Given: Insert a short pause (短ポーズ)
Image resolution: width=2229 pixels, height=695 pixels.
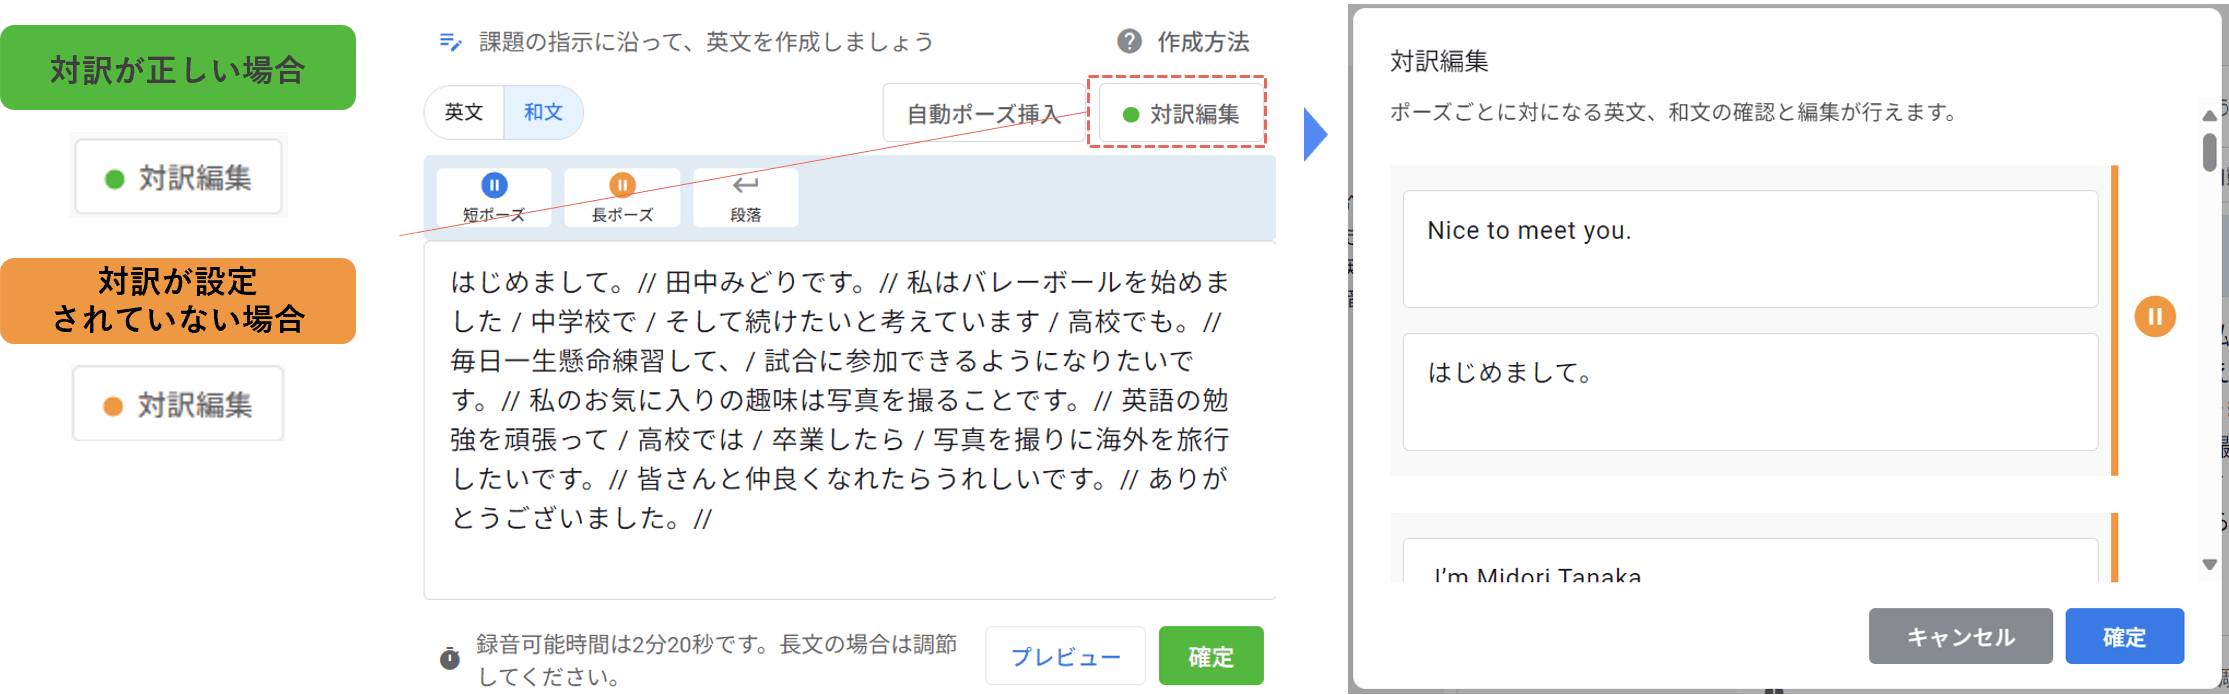Looking at the screenshot, I should (x=494, y=197).
